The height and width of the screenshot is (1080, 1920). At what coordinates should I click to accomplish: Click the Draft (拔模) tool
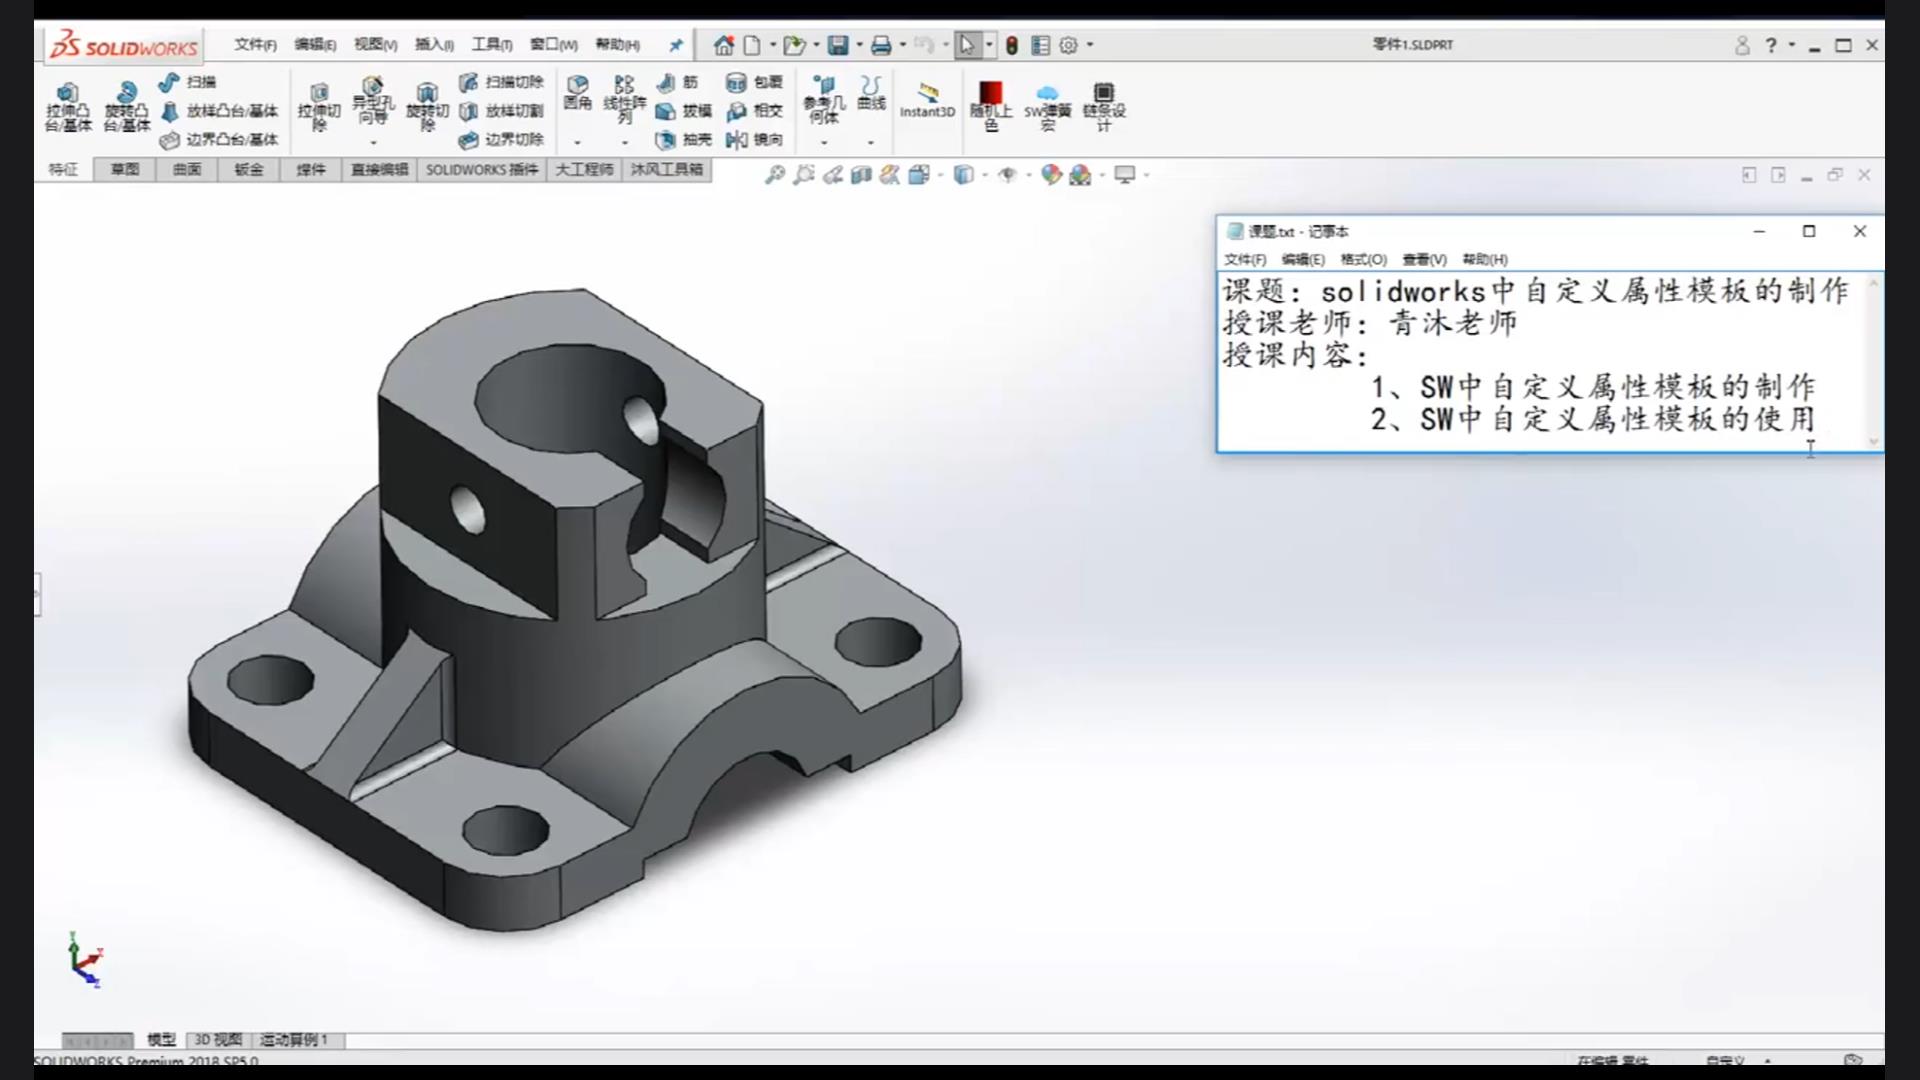pos(684,111)
